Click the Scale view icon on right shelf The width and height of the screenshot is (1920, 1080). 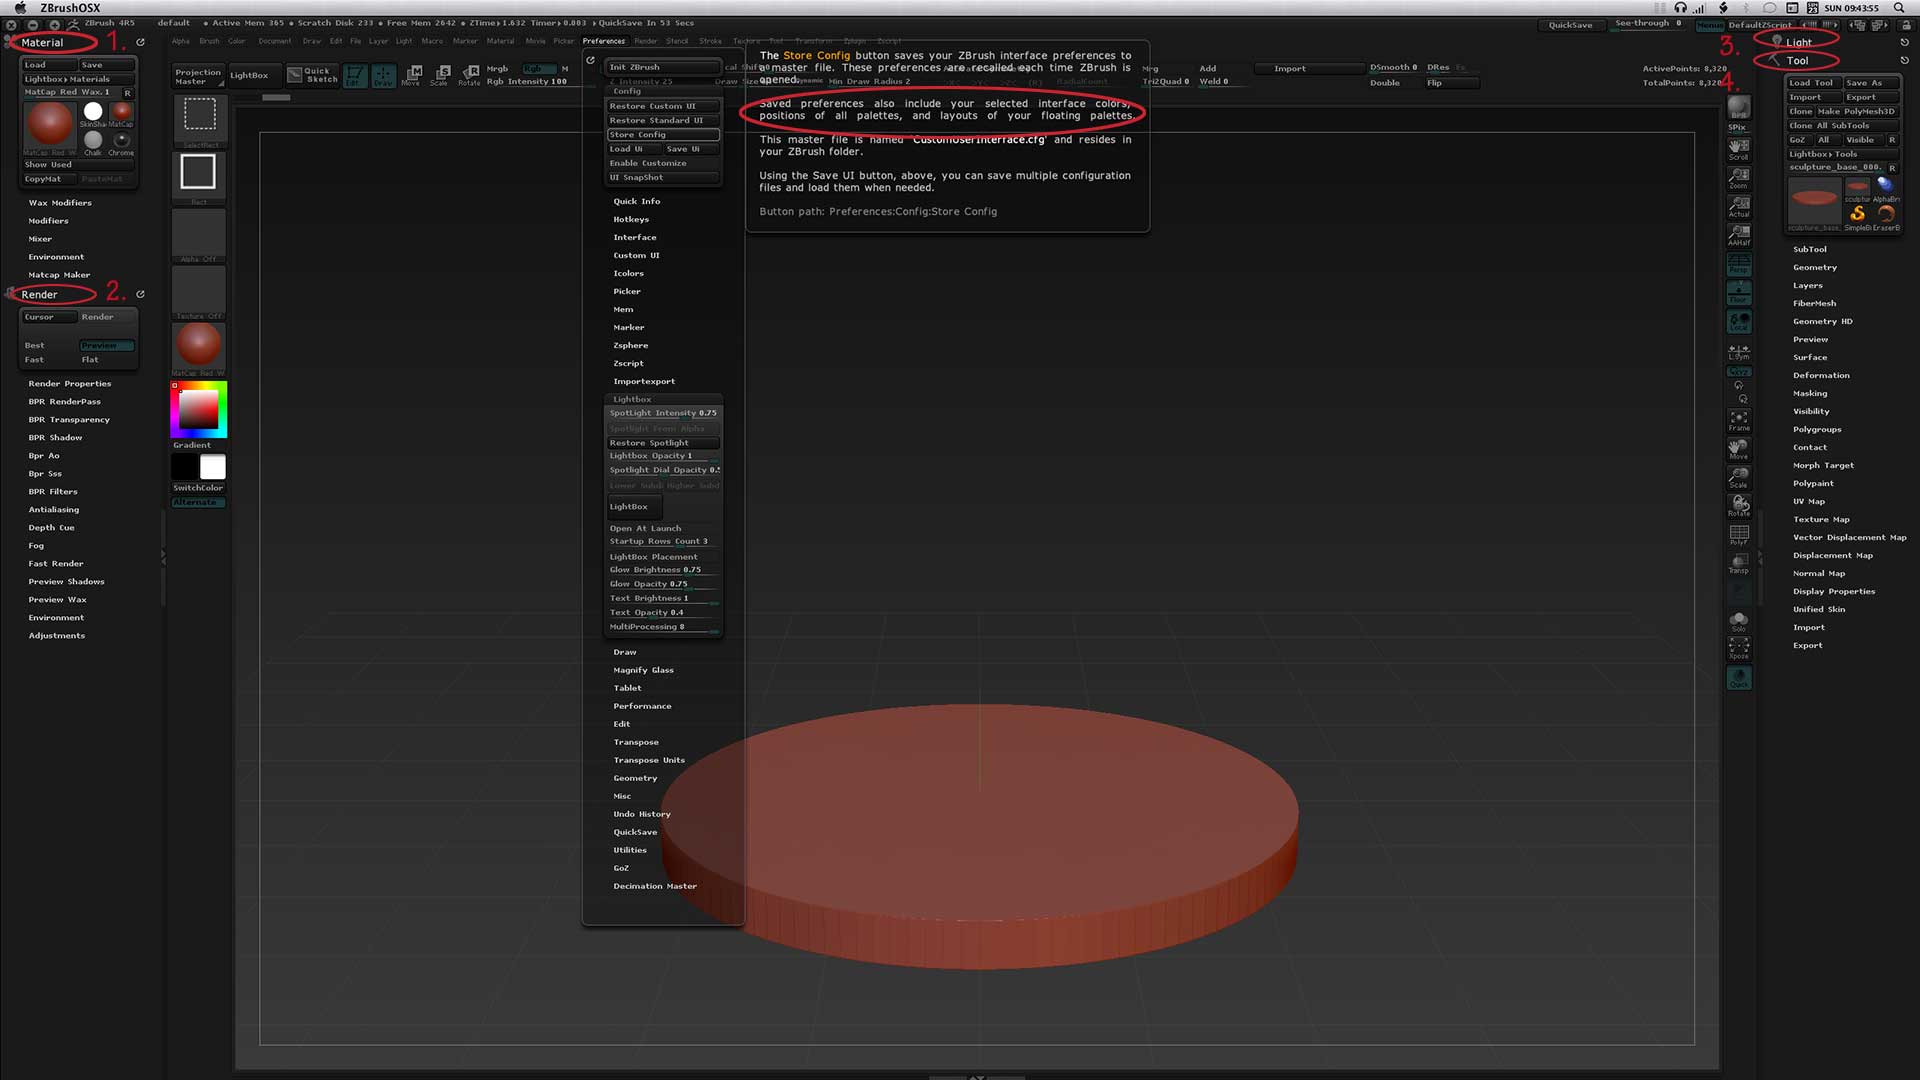click(x=1739, y=478)
